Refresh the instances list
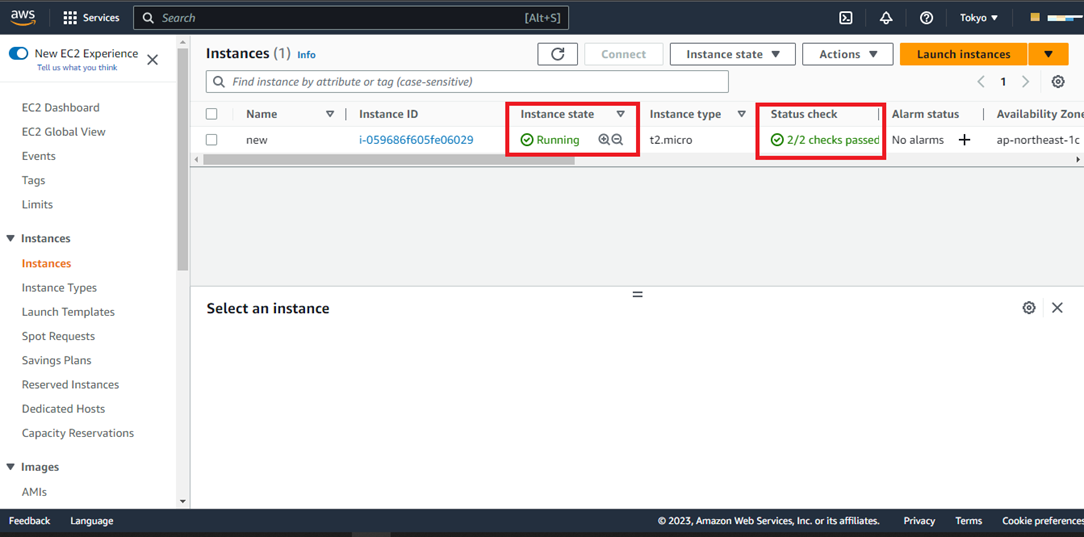This screenshot has width=1084, height=537. point(557,54)
